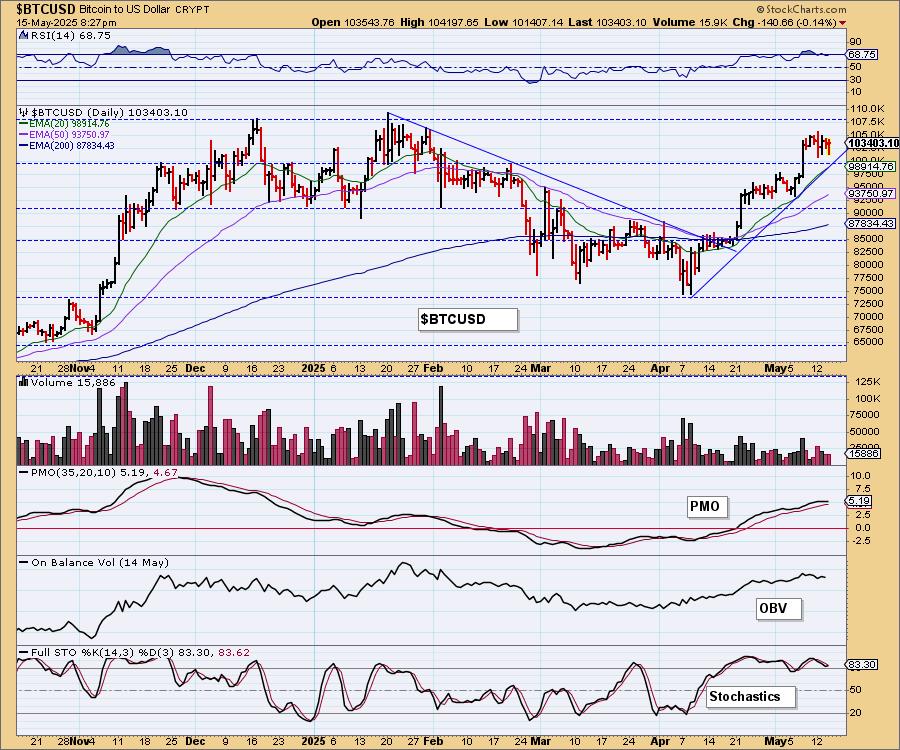This screenshot has width=900, height=750.
Task: Select the Last 103403.10 header value
Action: tap(607, 22)
